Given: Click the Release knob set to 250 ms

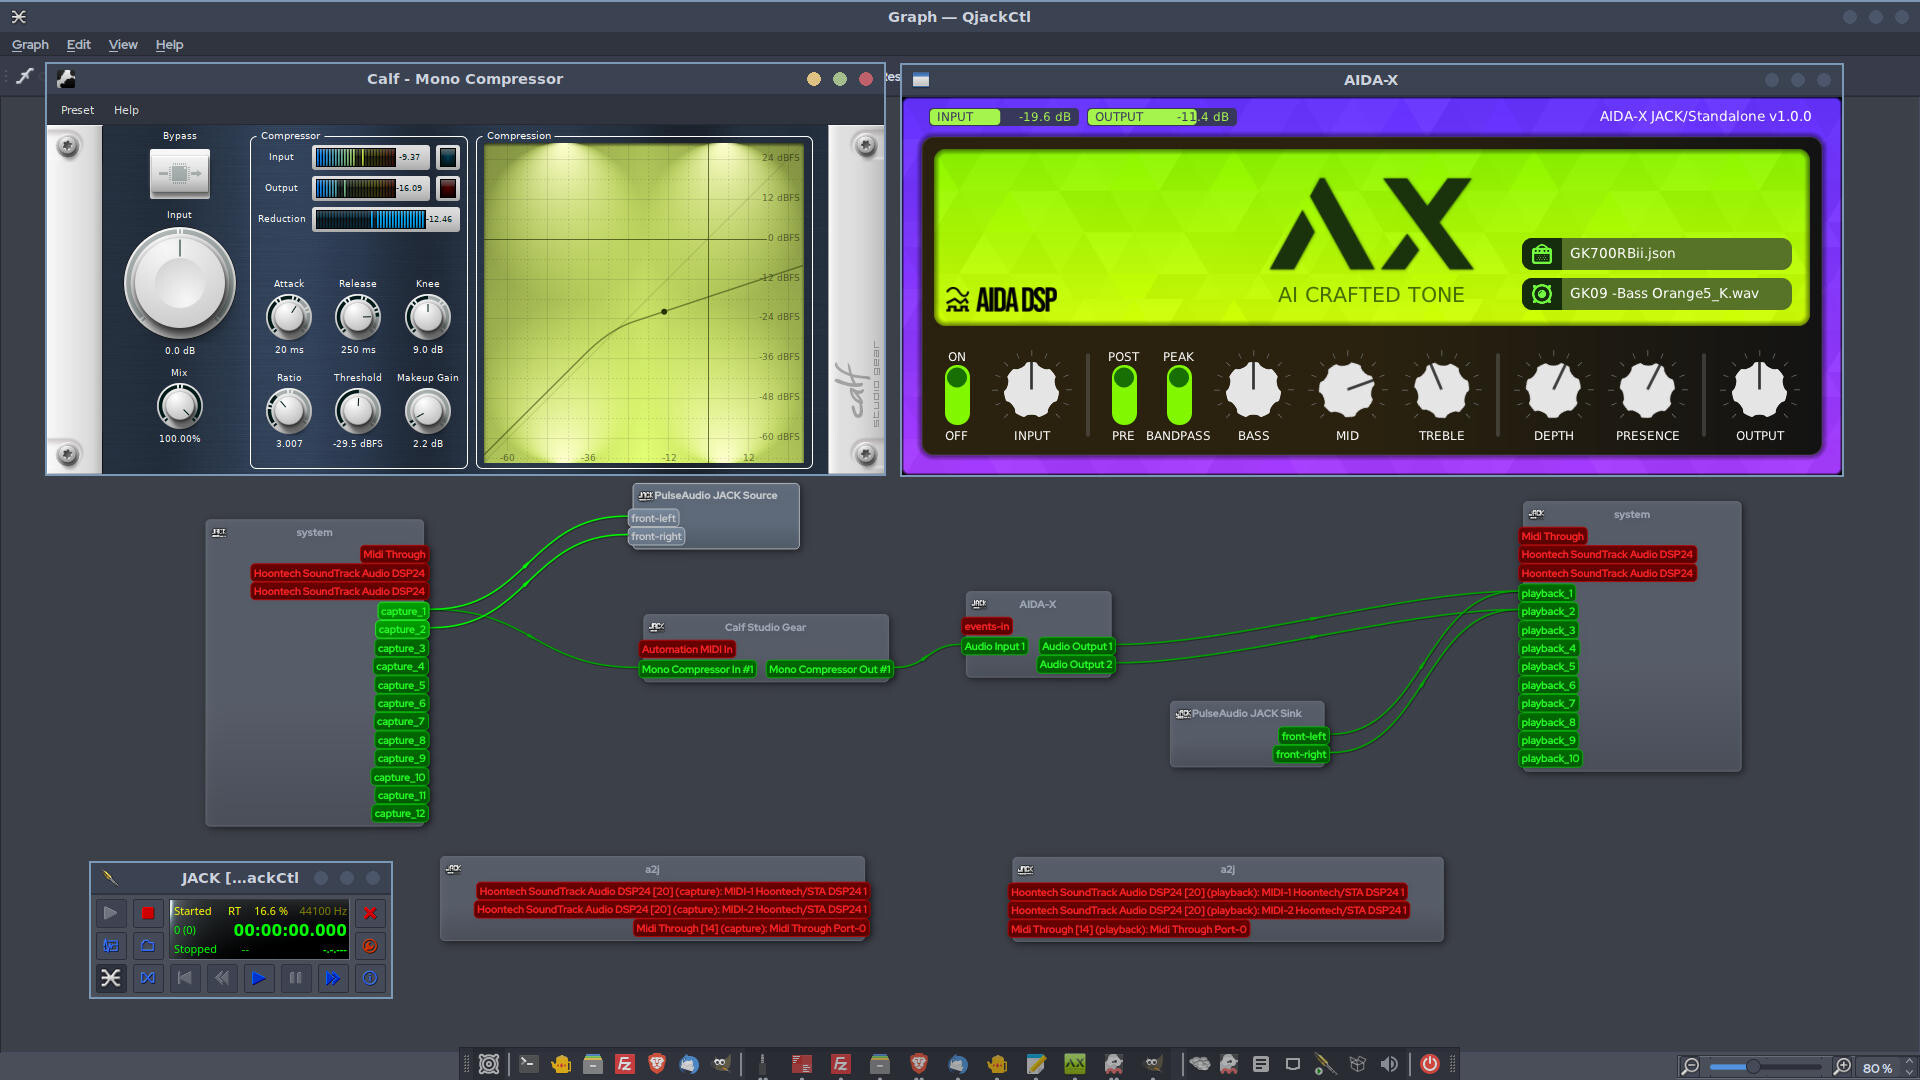Looking at the screenshot, I should (x=358, y=318).
